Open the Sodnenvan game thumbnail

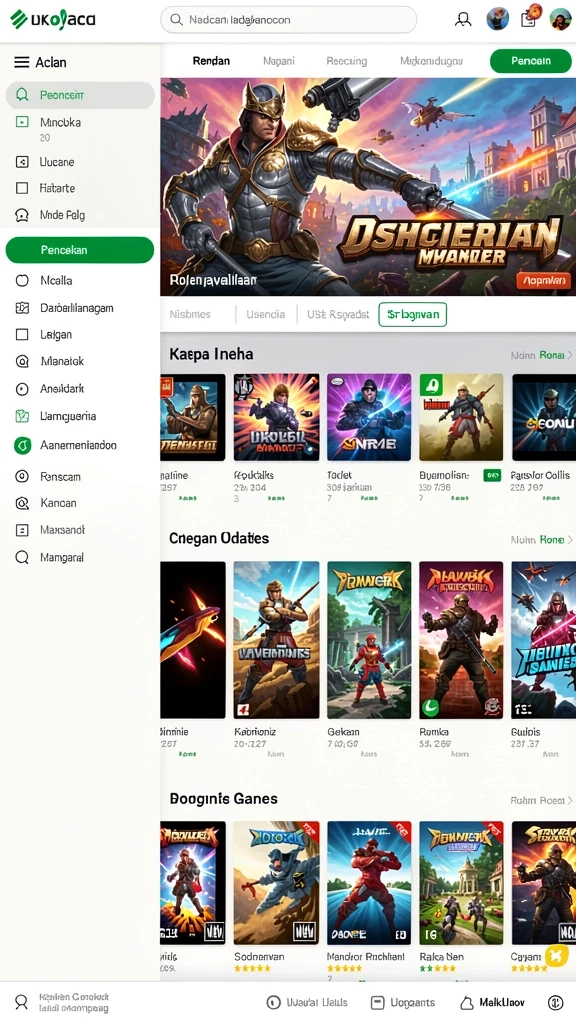276,883
